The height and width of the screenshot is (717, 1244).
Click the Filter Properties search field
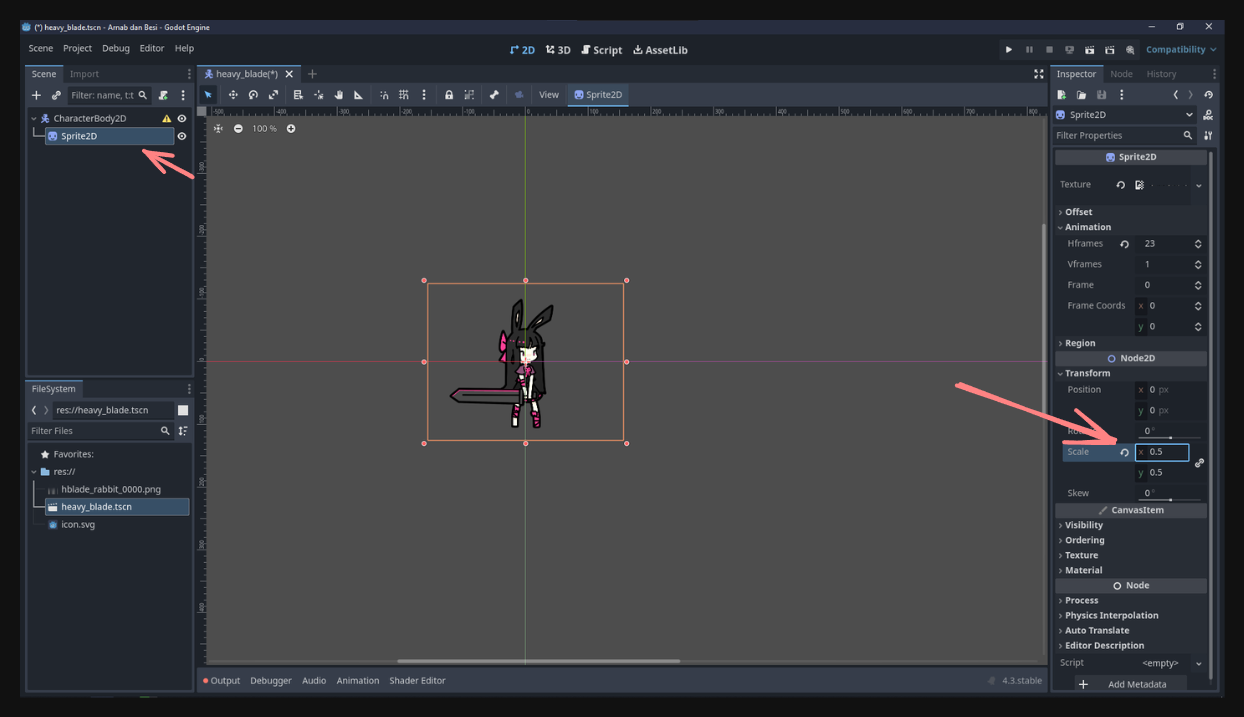coord(1125,135)
